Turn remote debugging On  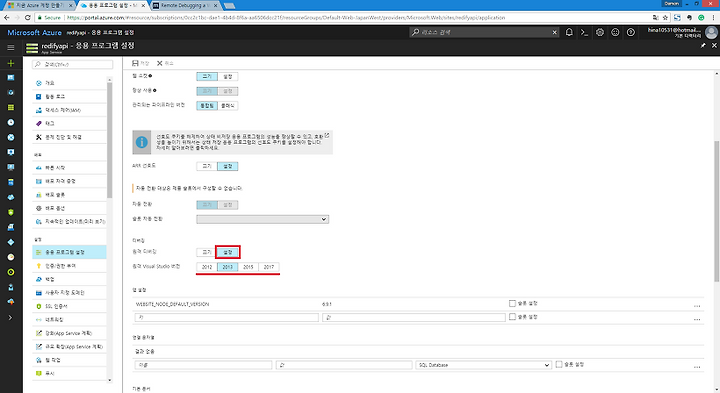click(228, 252)
